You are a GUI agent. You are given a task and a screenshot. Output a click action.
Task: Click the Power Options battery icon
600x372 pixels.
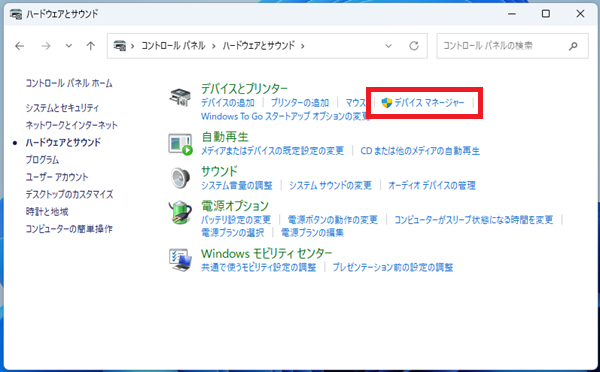point(180,212)
